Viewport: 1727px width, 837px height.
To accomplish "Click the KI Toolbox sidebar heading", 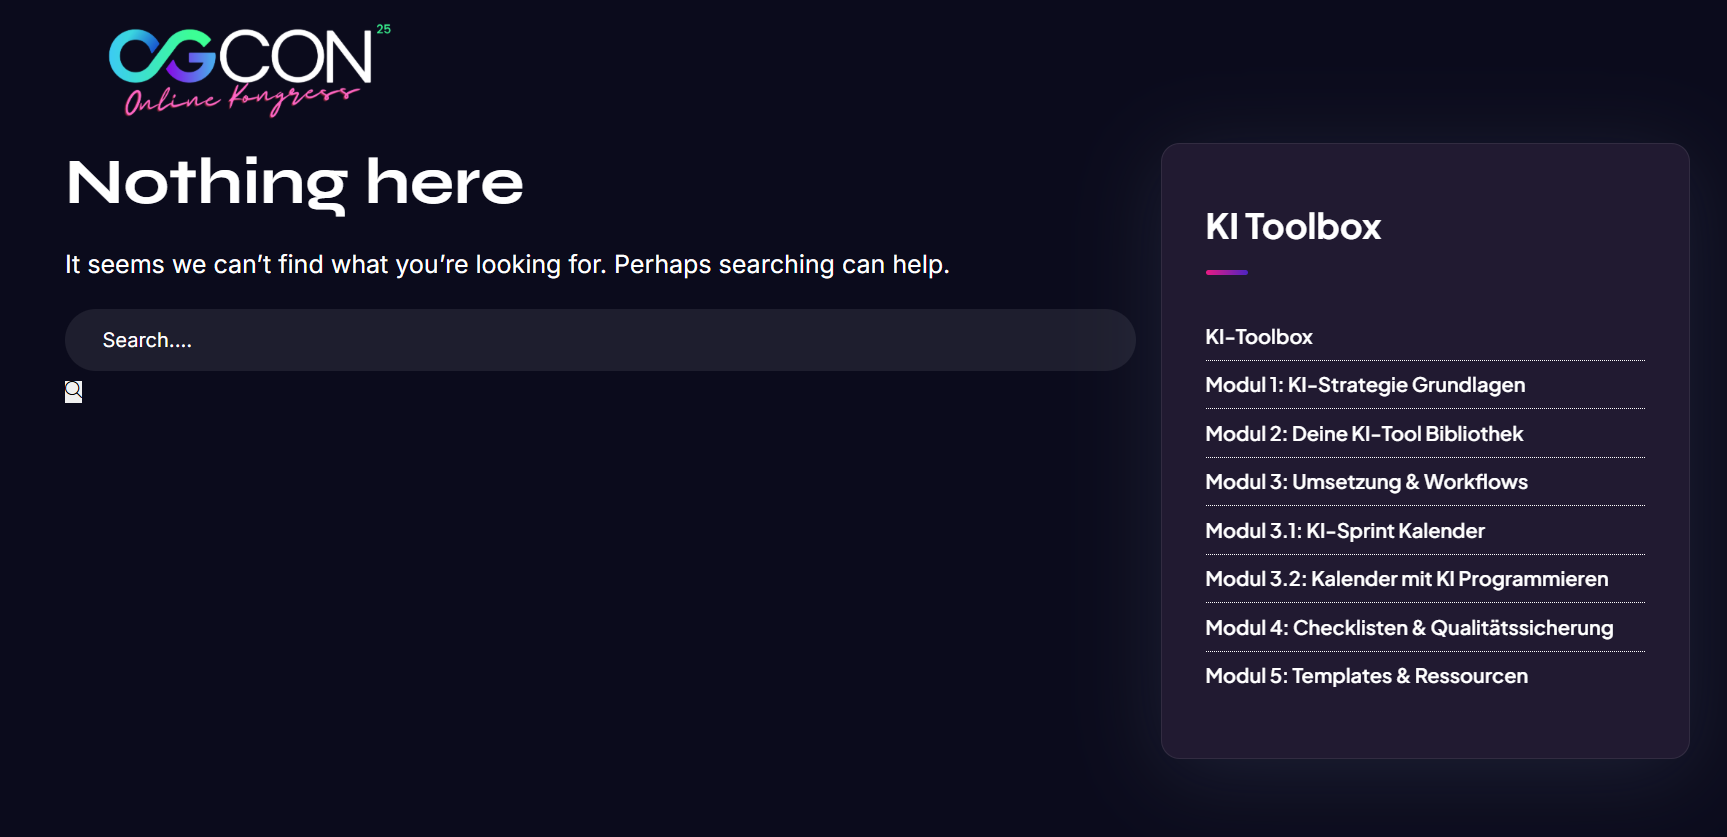I will (1292, 227).
